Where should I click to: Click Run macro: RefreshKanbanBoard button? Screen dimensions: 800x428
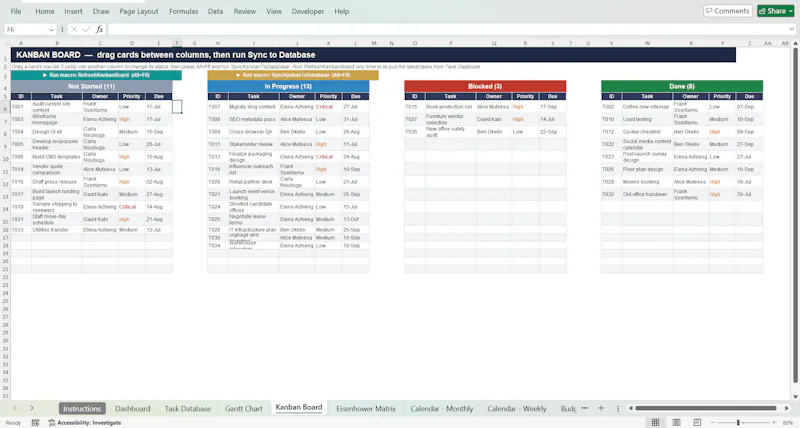click(96, 75)
